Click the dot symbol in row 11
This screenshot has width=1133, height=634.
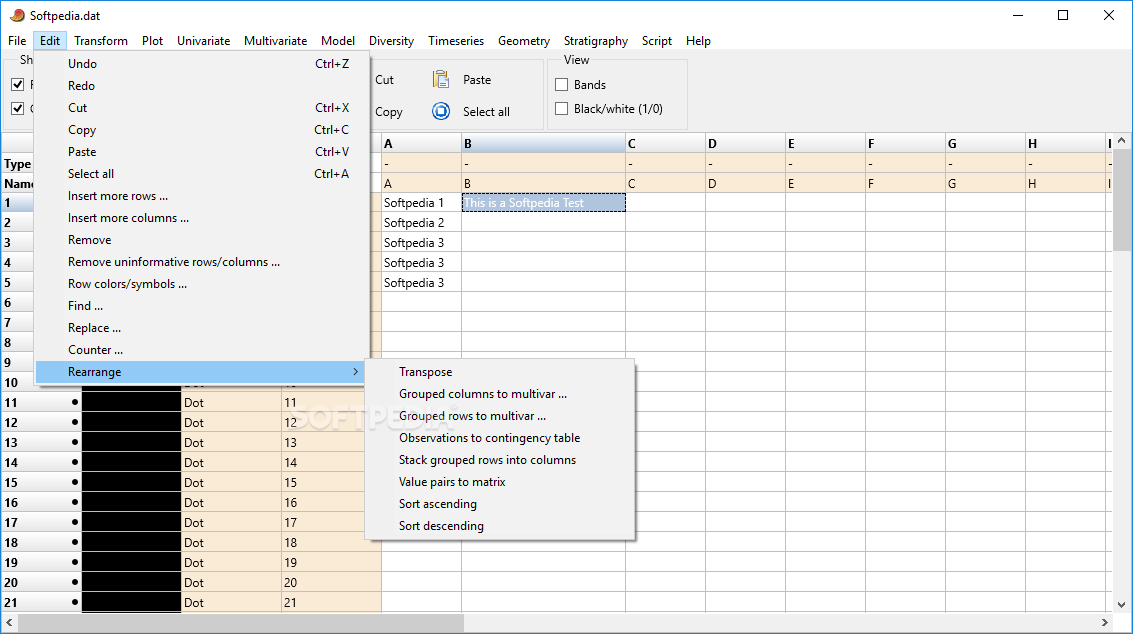(x=74, y=403)
